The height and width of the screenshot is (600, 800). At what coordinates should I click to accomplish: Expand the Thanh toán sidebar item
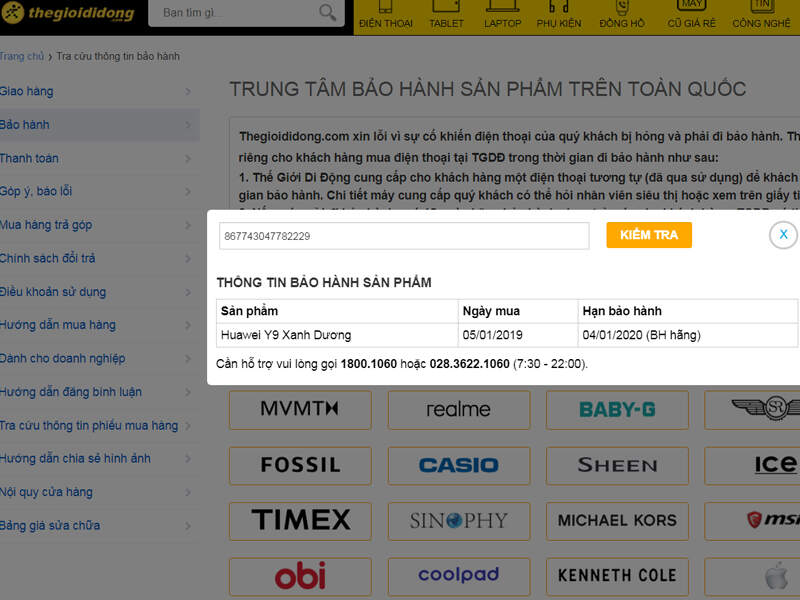(x=97, y=158)
